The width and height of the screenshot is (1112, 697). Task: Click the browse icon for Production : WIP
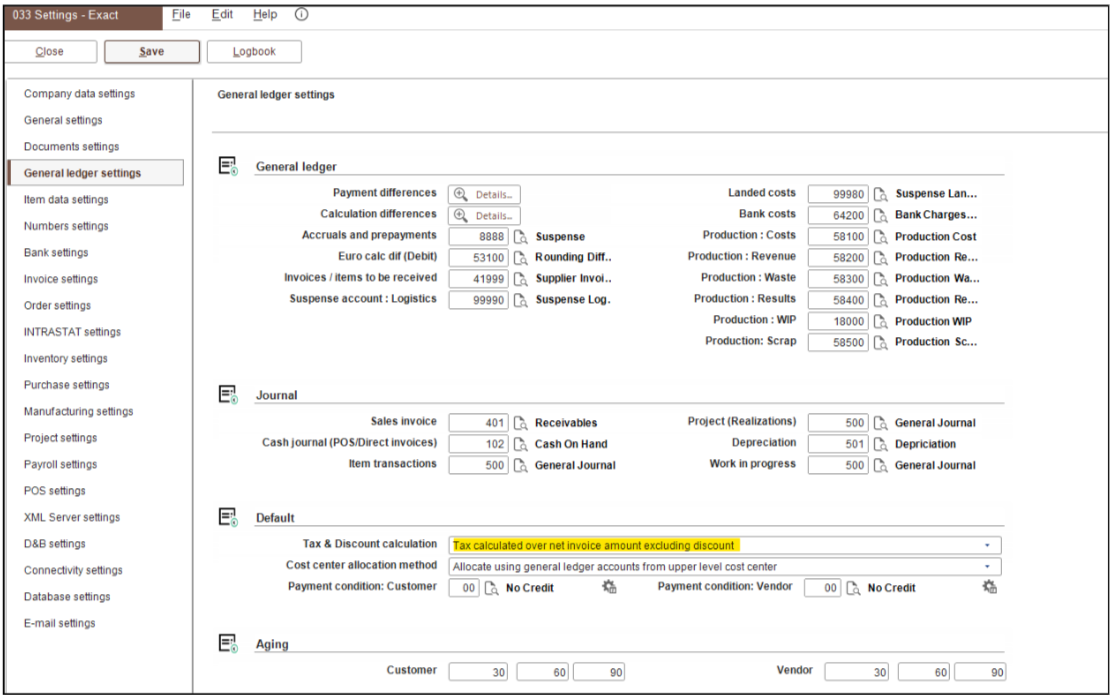click(880, 321)
